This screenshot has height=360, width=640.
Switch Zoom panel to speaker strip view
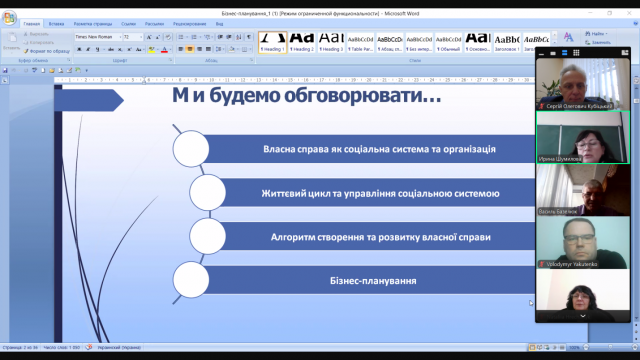564,53
